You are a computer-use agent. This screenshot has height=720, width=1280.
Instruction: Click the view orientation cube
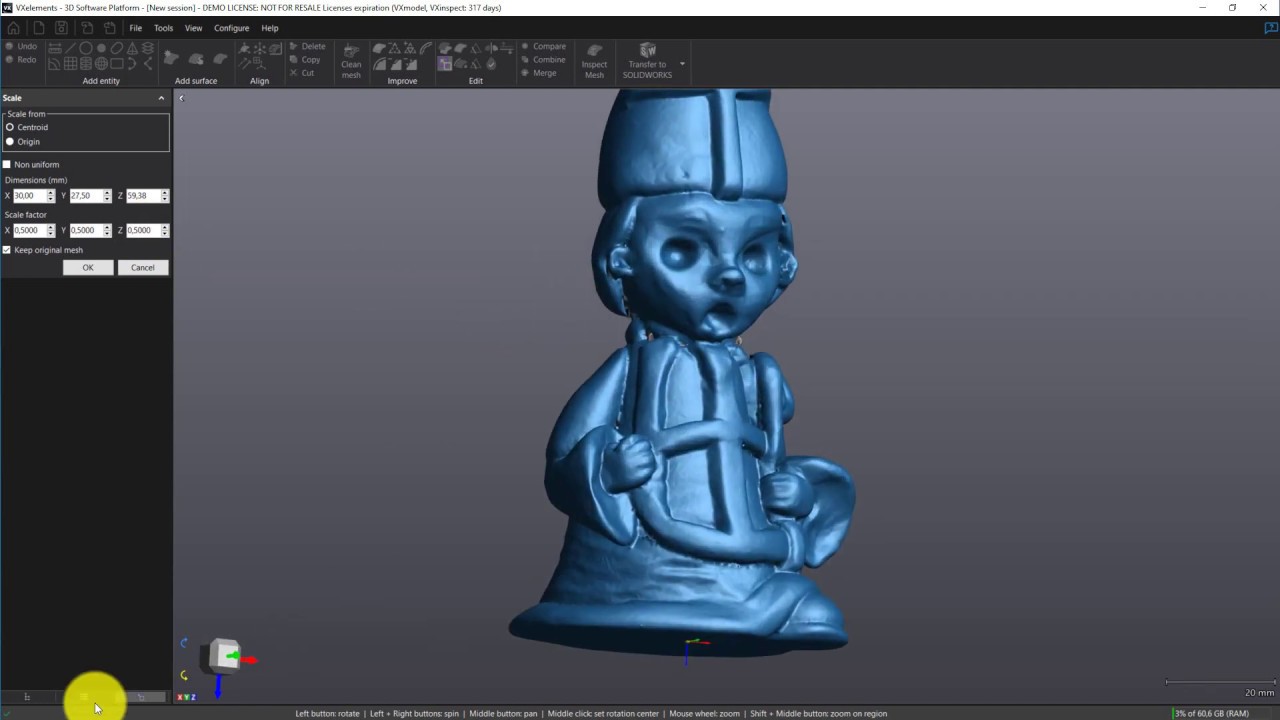225,657
